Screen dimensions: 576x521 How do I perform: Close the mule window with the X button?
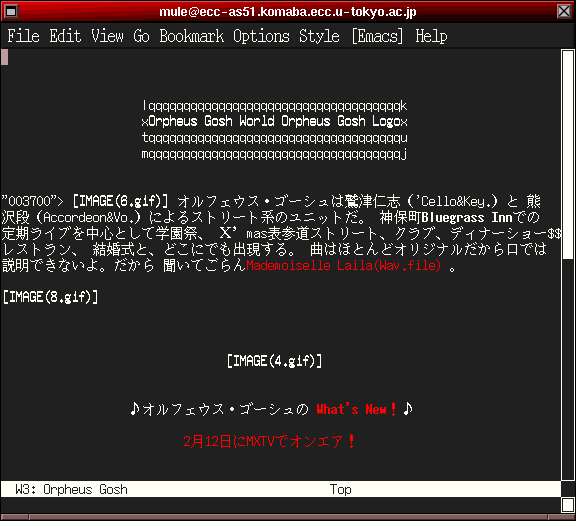(564, 11)
